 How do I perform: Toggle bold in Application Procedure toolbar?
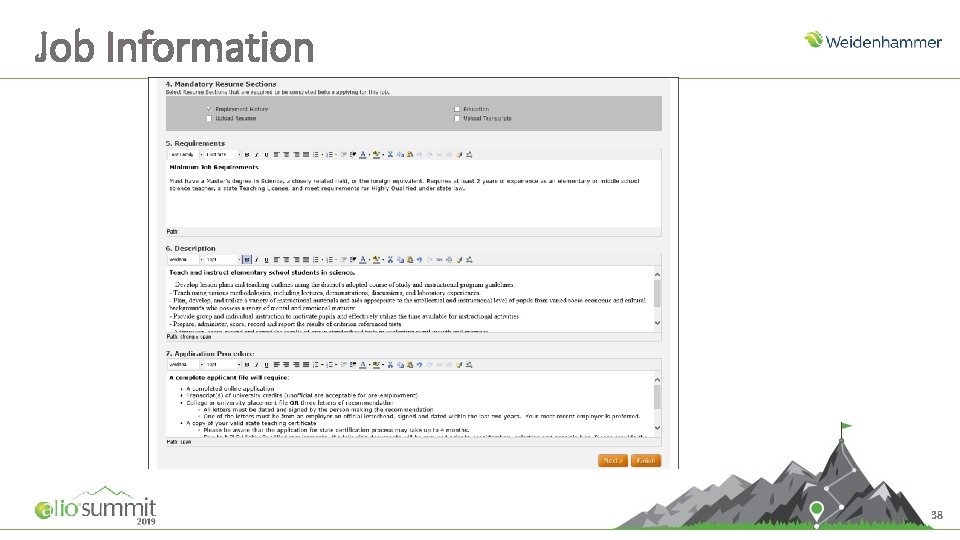click(247, 365)
